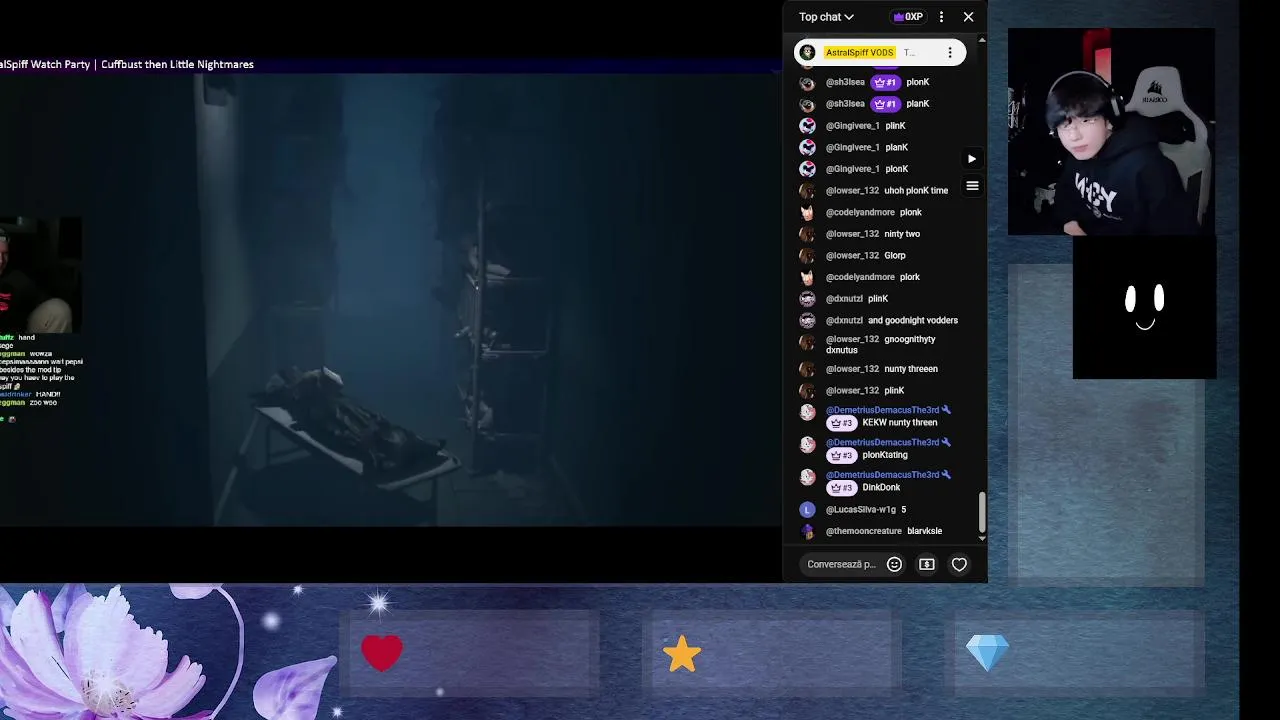Open the pinned AstralSpiff VODS message menu

(950, 53)
